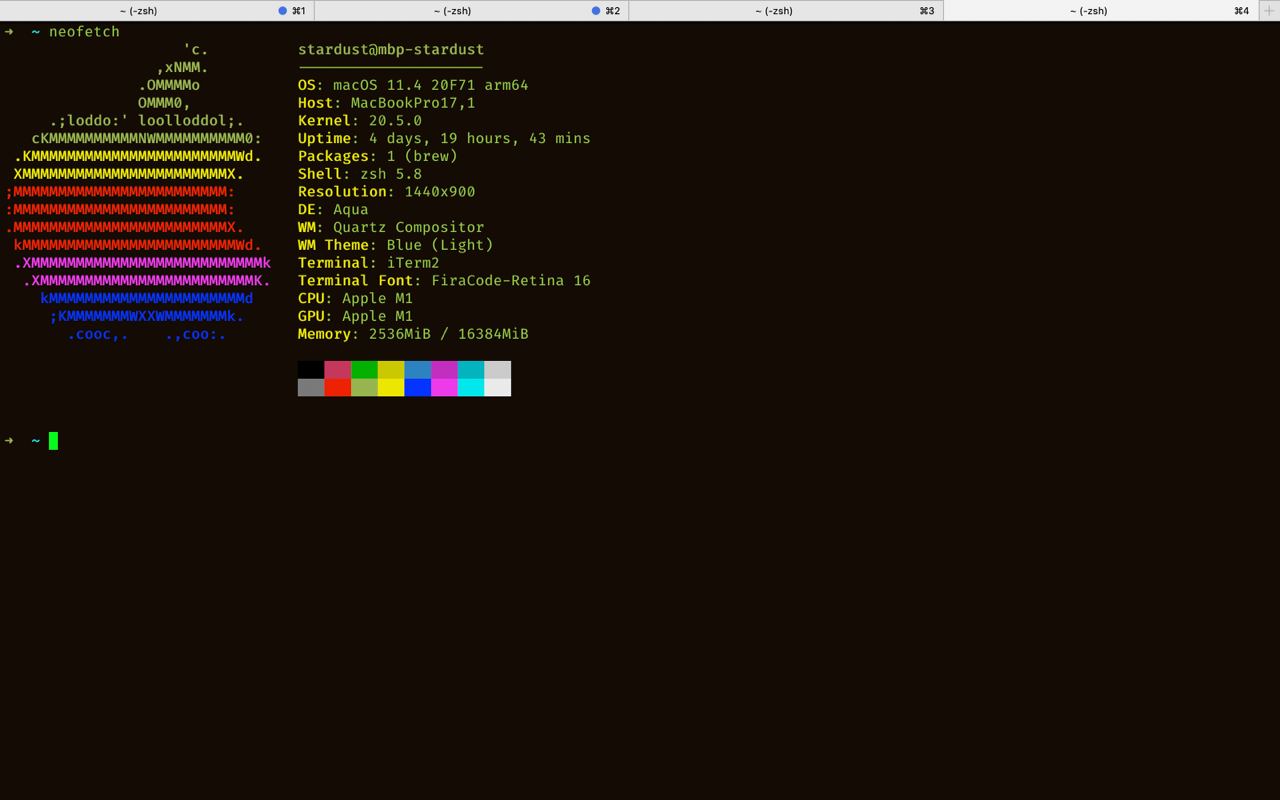Click the white block ending the lower palette row
The width and height of the screenshot is (1280, 800).
point(497,388)
